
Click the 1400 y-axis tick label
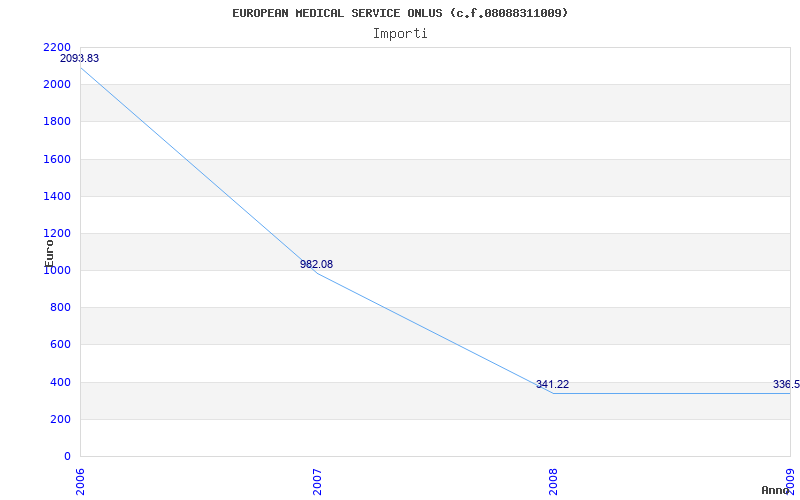point(57,196)
